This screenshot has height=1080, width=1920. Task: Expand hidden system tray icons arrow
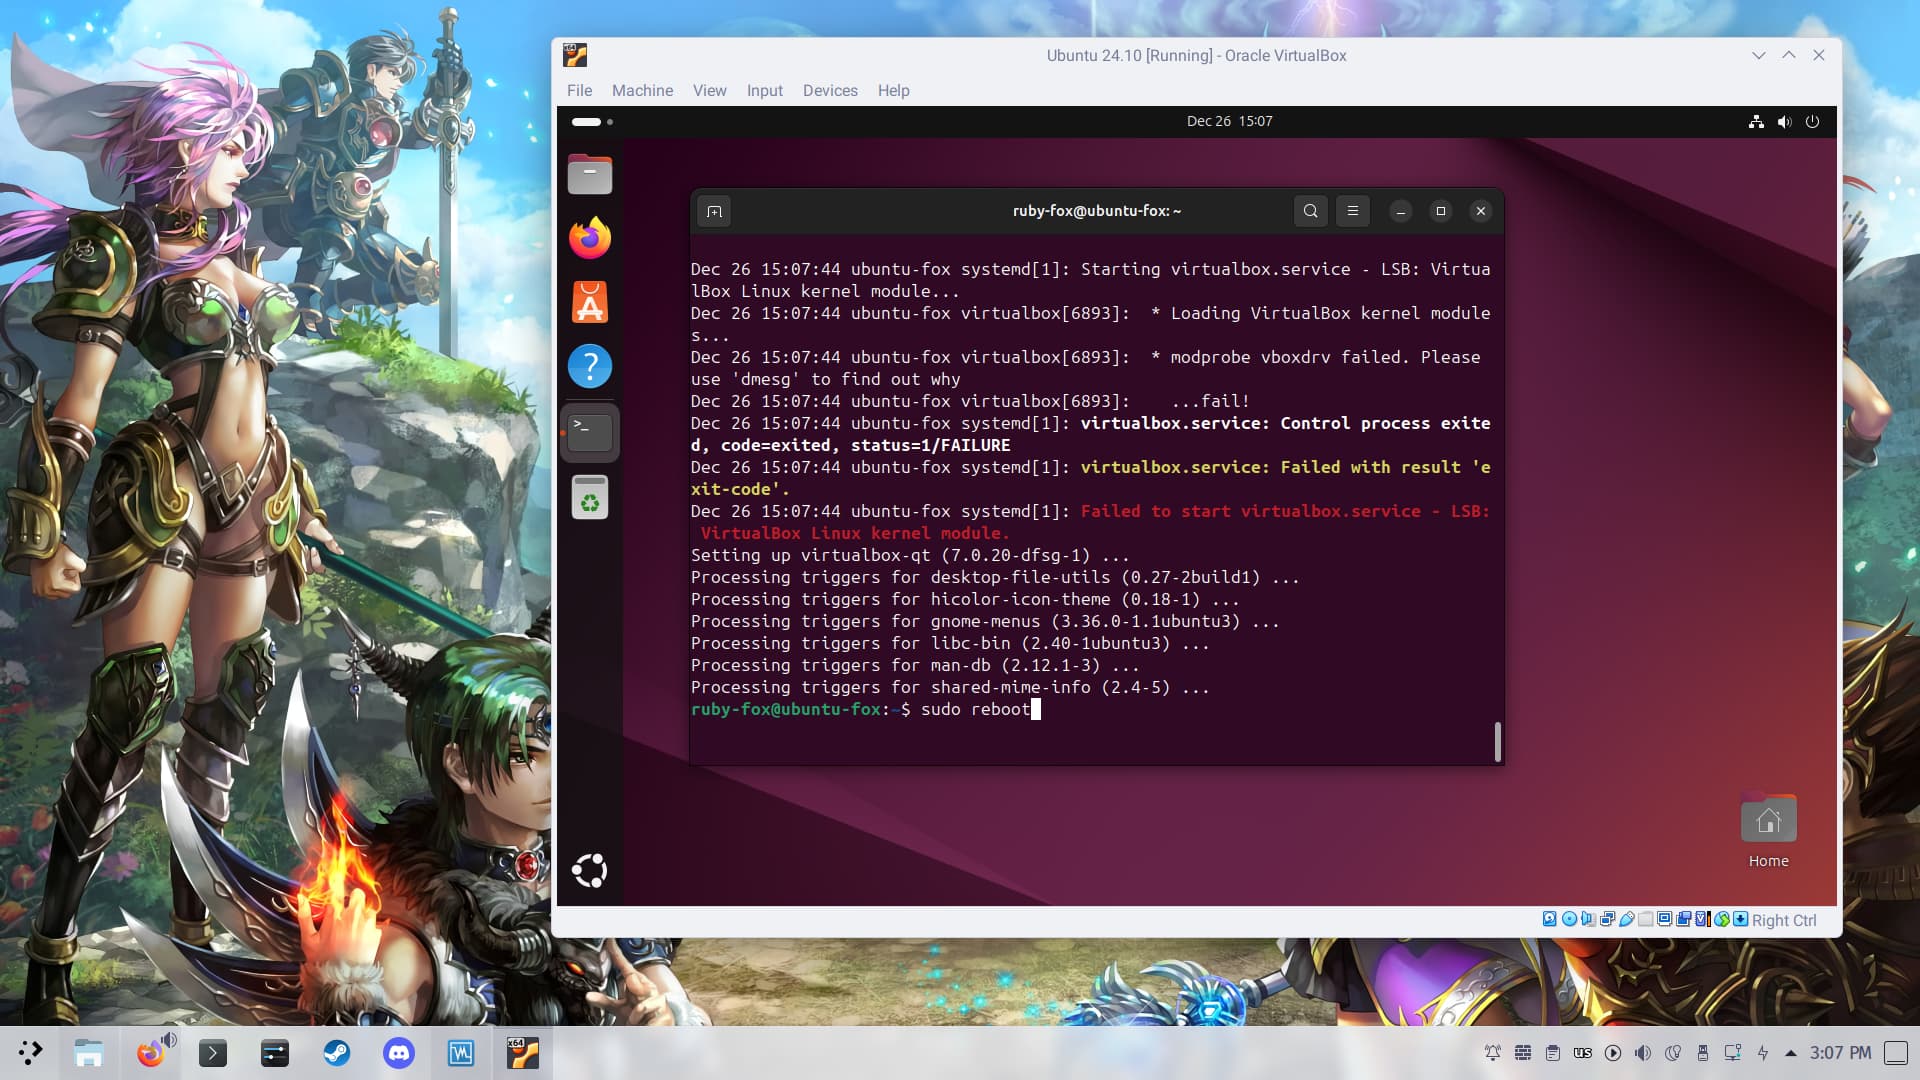point(1791,1053)
